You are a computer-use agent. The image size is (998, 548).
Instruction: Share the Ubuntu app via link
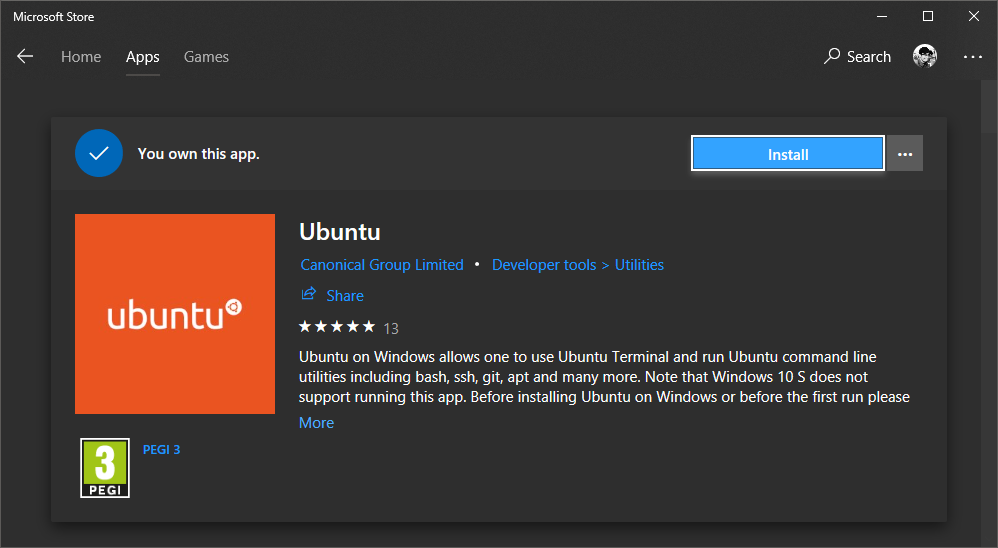coord(345,295)
